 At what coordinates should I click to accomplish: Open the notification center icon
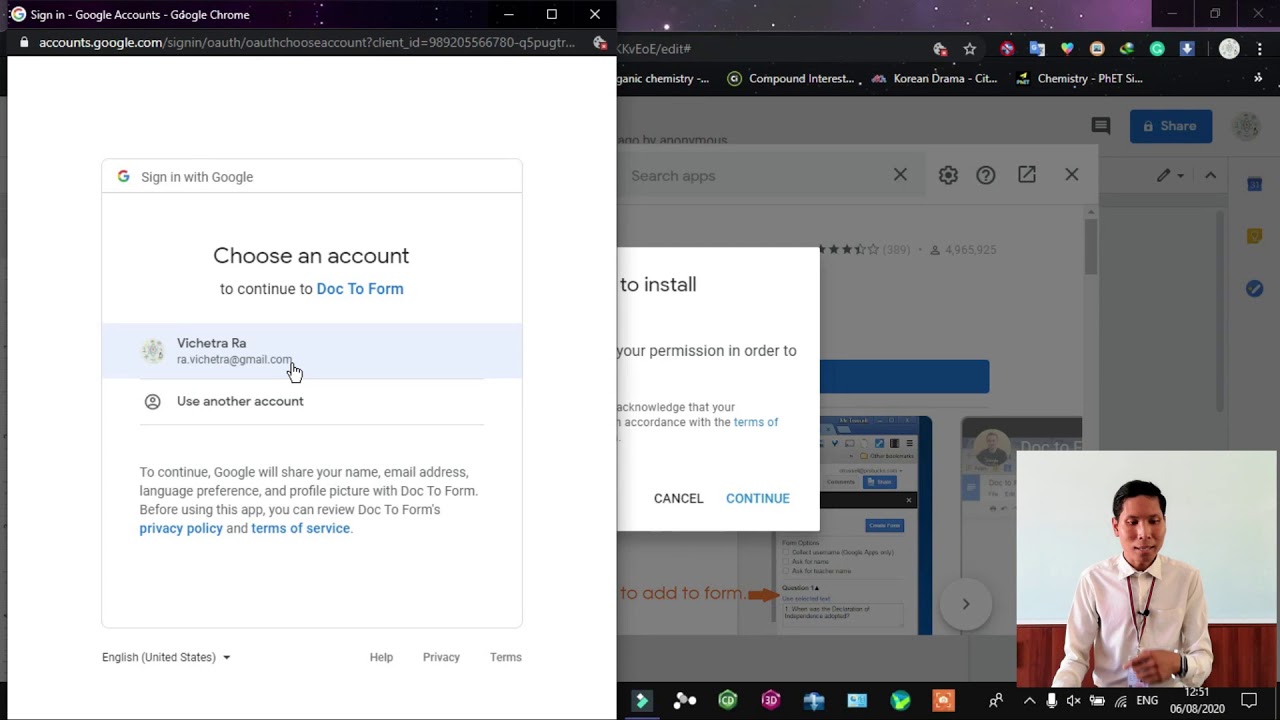[x=1249, y=701]
